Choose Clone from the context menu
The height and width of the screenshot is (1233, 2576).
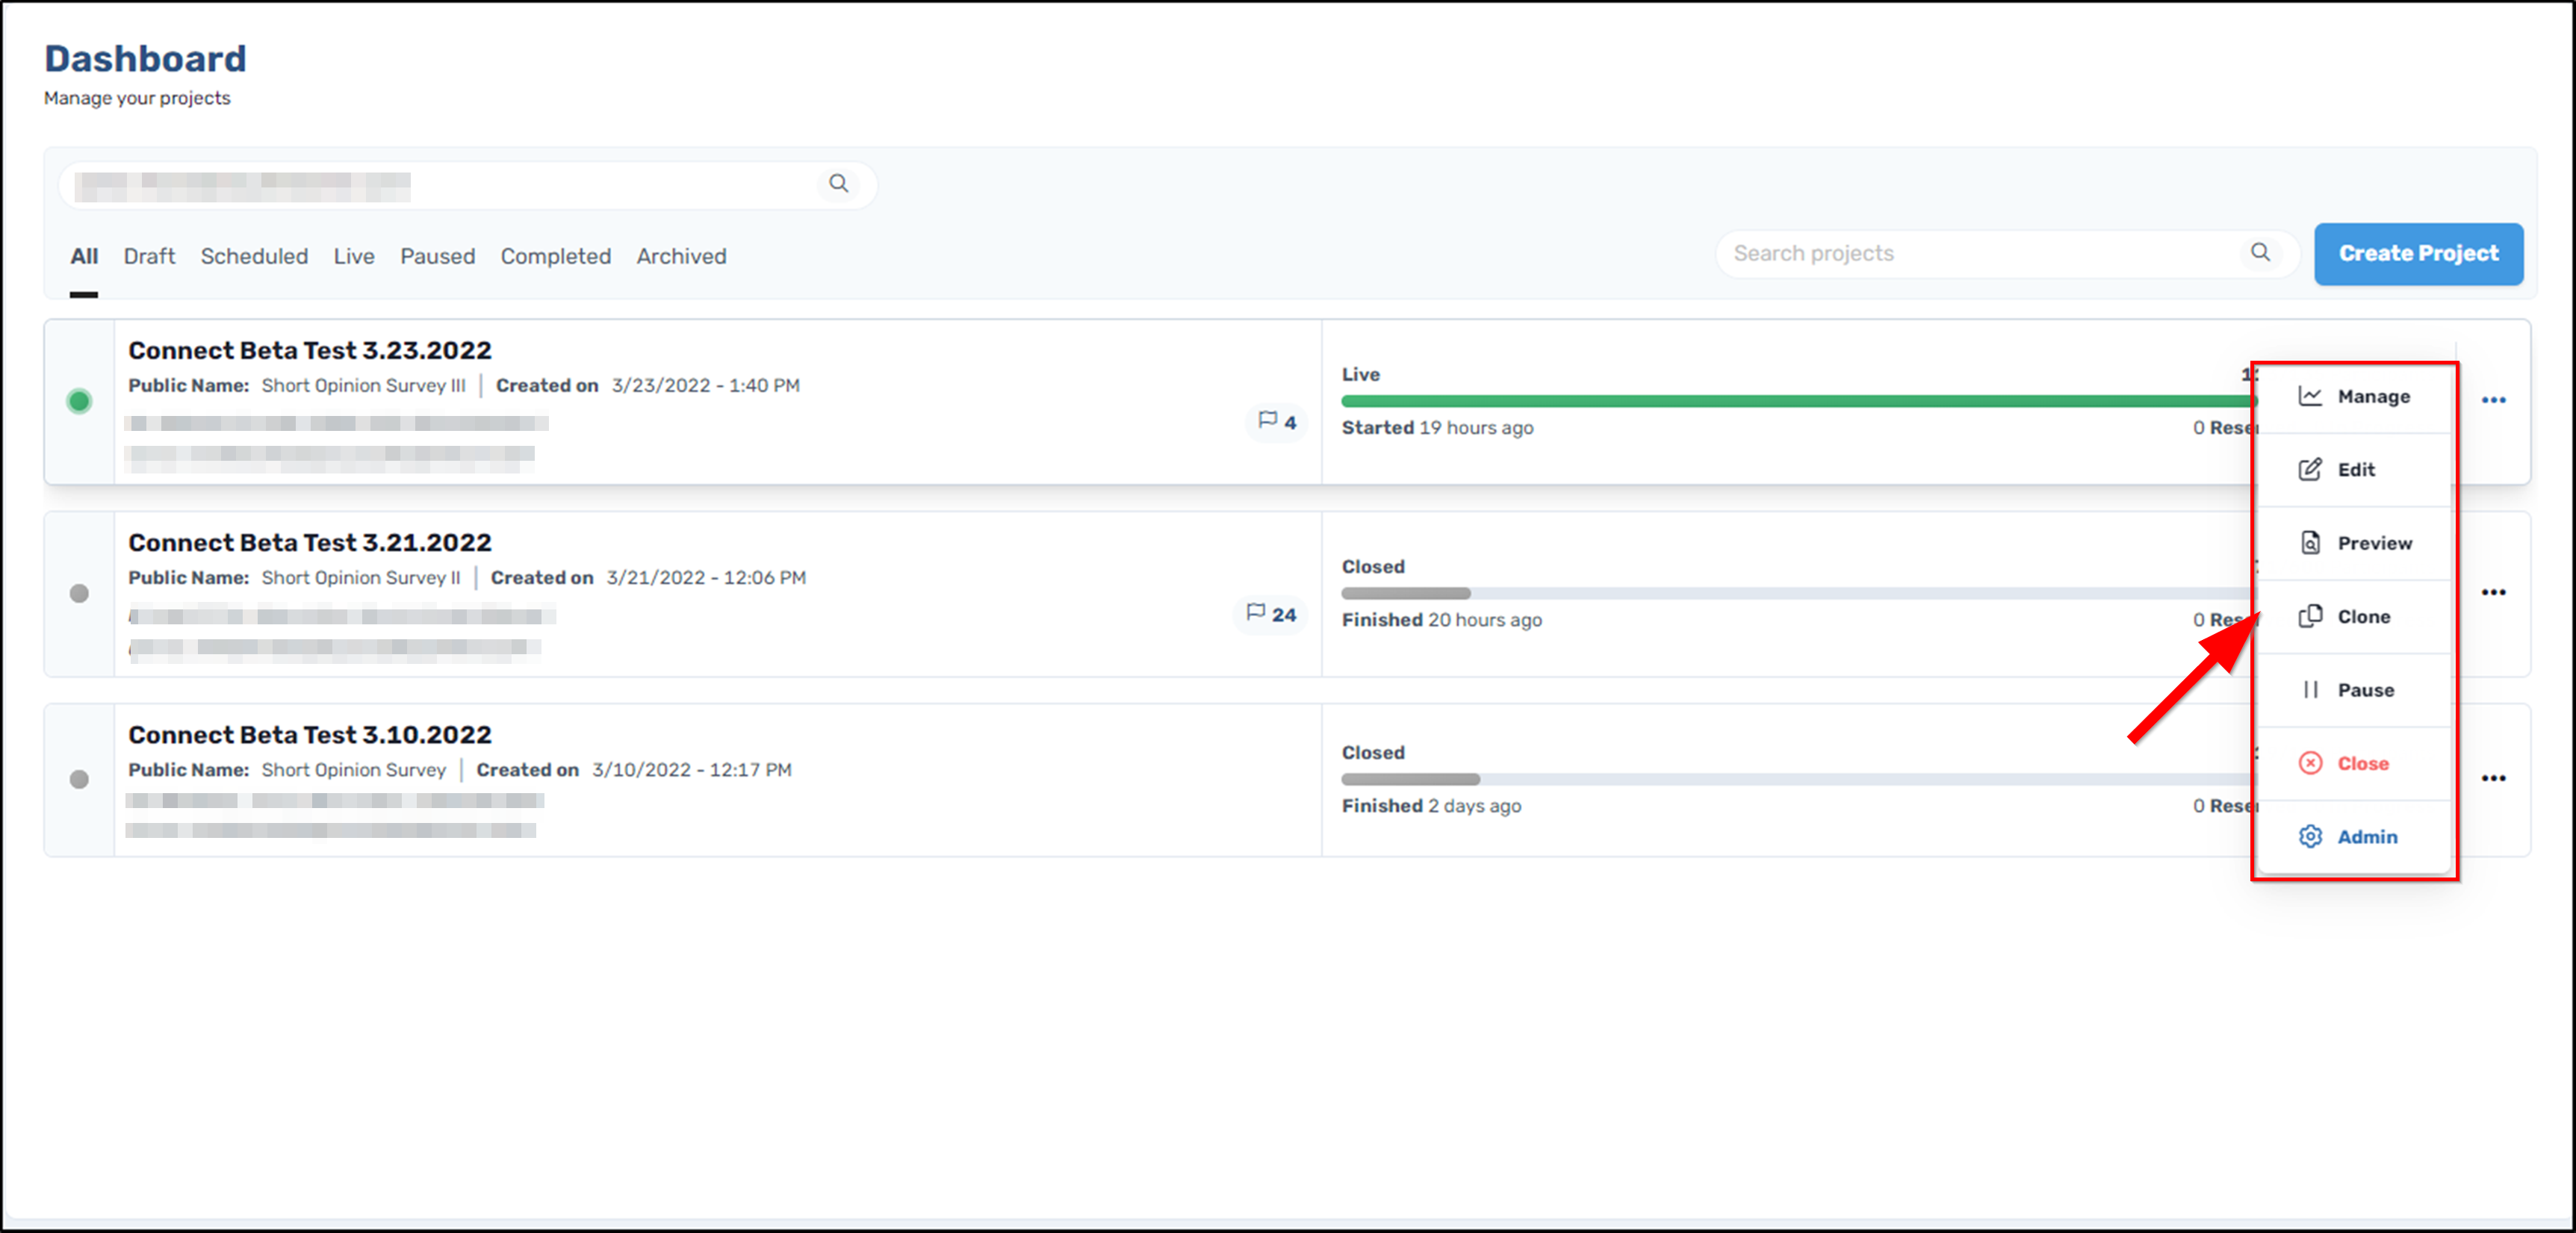click(x=2355, y=616)
